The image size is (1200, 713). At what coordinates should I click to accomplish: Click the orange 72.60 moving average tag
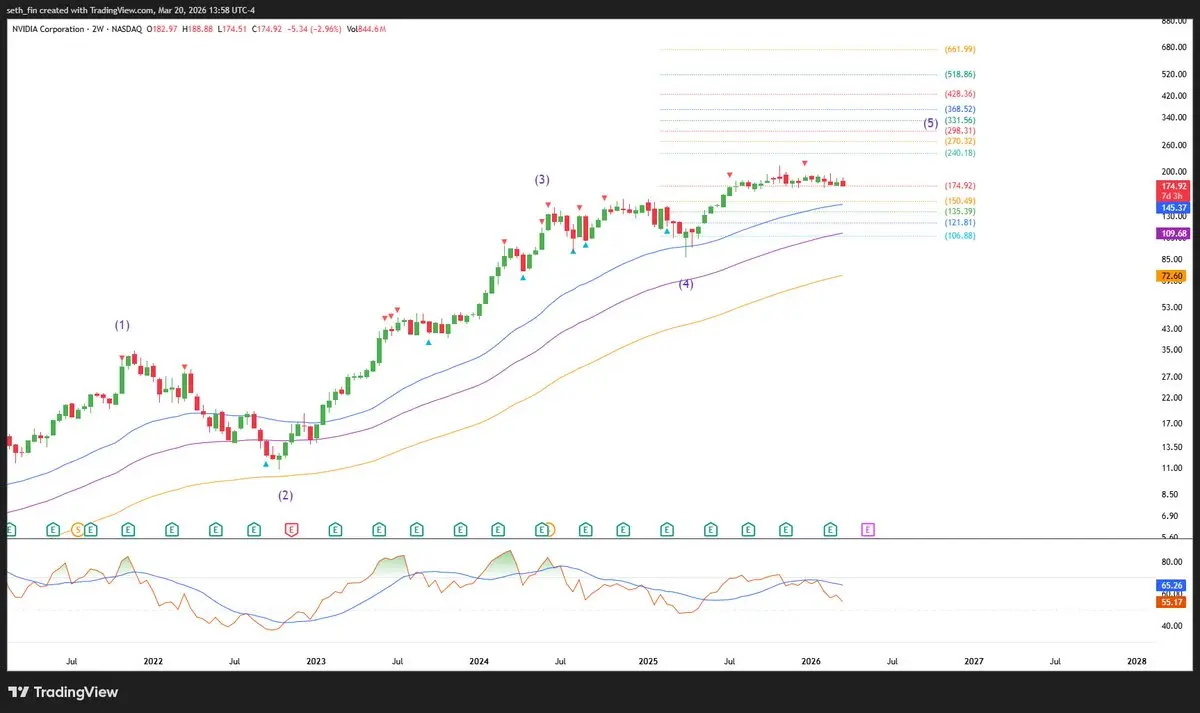1173,275
